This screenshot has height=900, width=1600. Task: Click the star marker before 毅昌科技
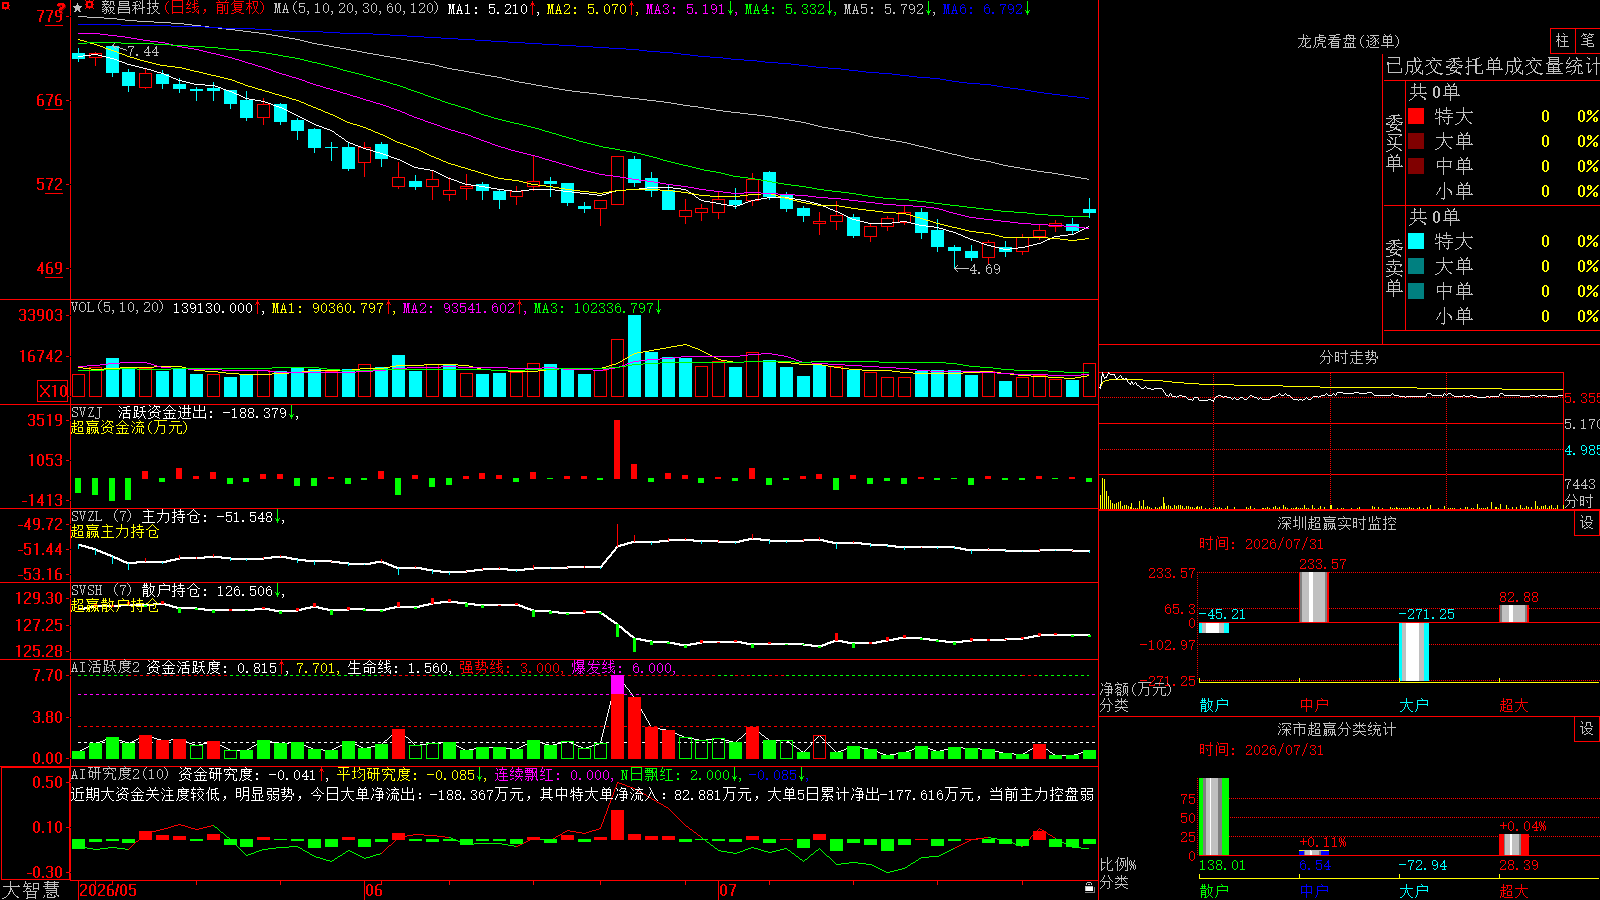(78, 8)
